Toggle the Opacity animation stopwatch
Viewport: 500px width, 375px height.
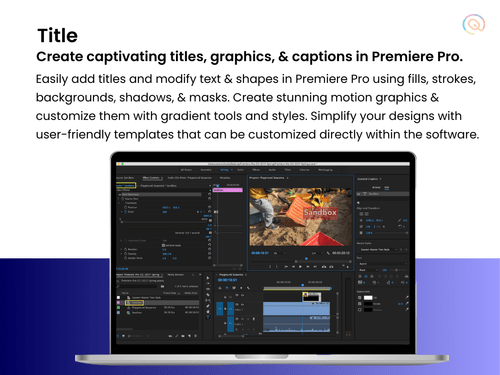click(x=126, y=254)
